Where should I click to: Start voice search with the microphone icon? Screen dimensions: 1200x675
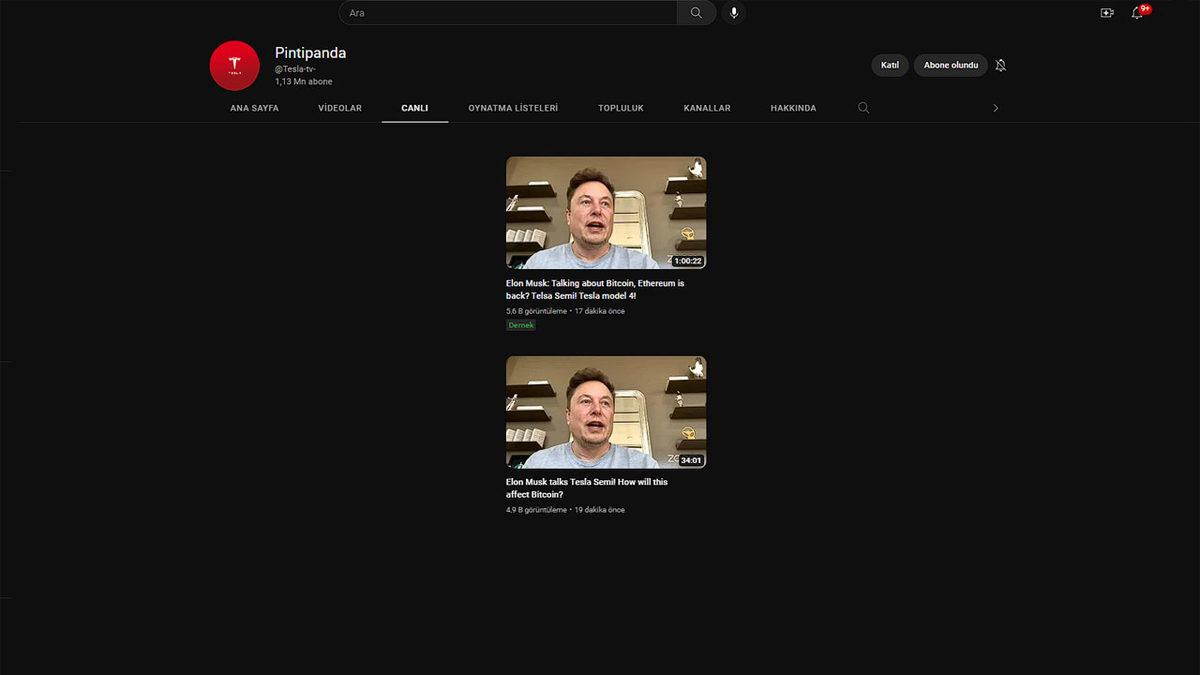pyautogui.click(x=733, y=12)
